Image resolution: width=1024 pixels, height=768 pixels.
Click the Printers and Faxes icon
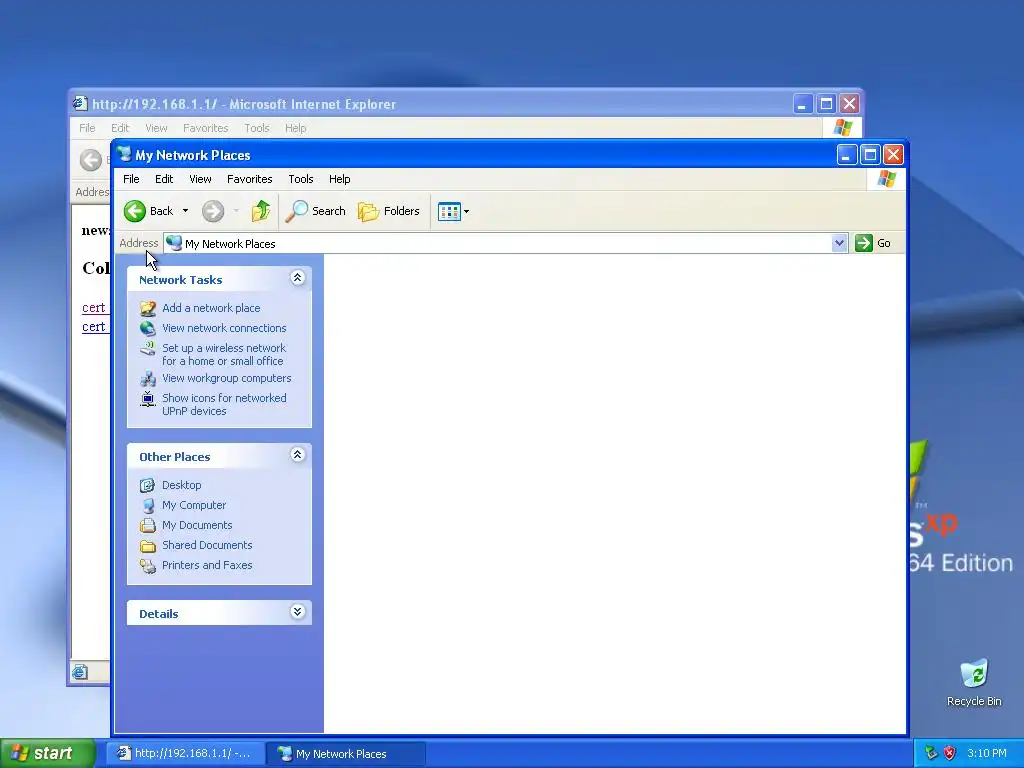[x=148, y=566]
